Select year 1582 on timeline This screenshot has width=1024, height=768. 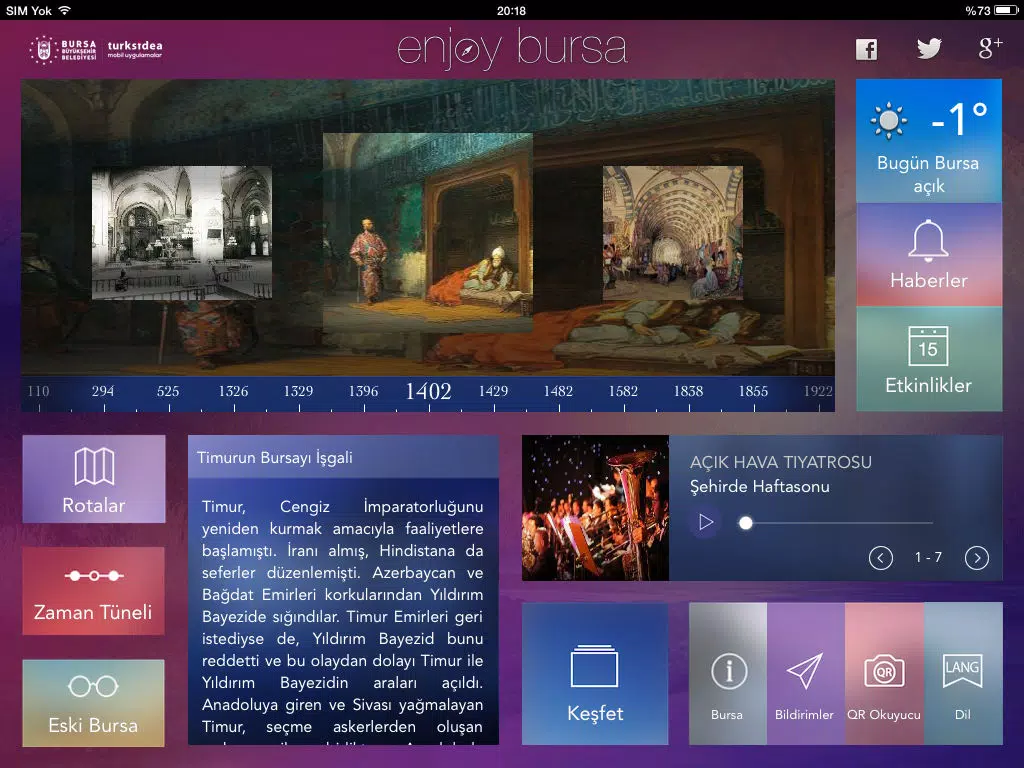623,391
